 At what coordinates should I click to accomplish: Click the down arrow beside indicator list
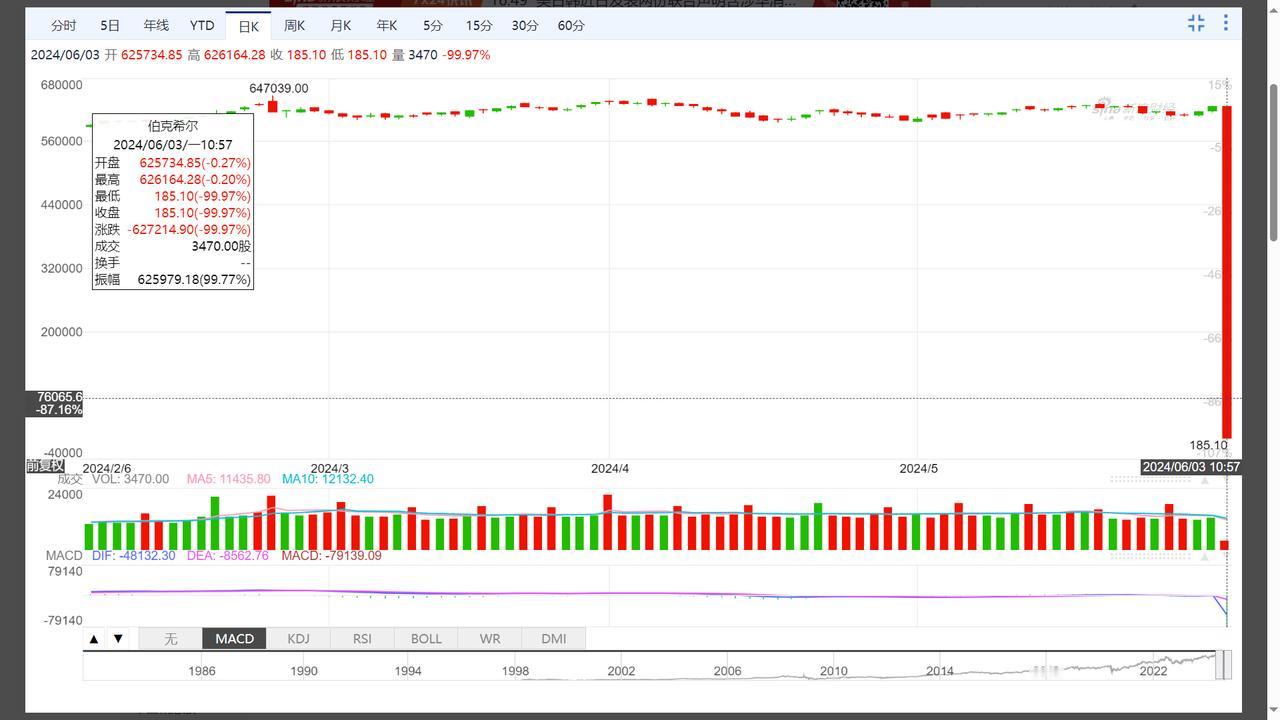118,638
